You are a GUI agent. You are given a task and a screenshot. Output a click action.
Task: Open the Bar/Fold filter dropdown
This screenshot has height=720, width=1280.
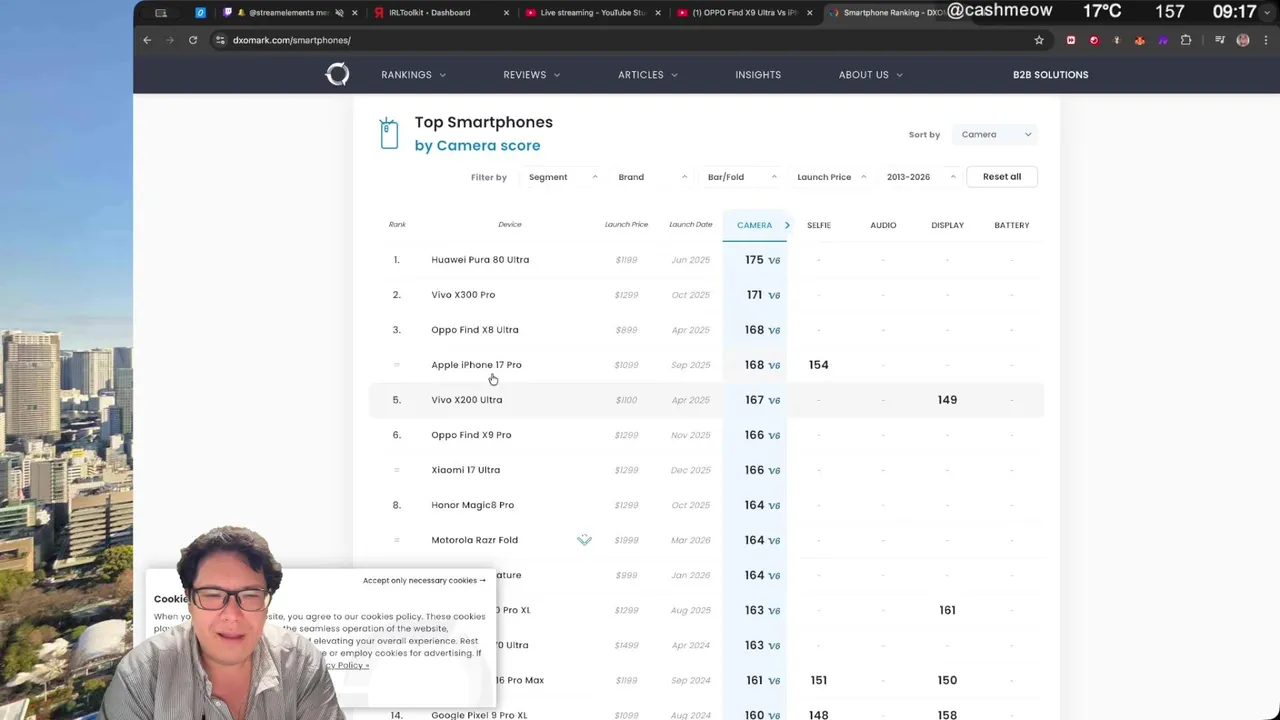pos(742,177)
